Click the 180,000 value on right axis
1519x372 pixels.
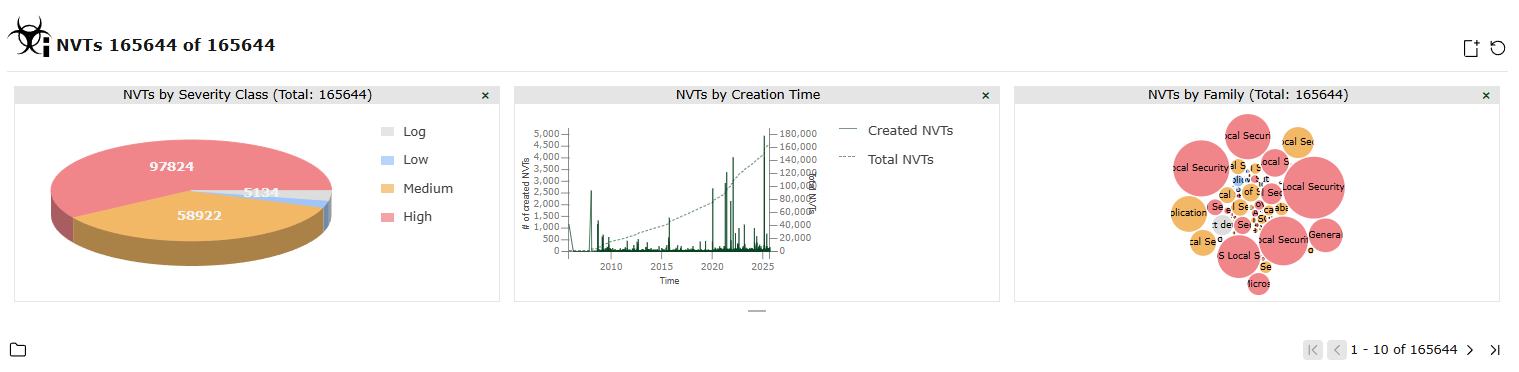[x=798, y=133]
